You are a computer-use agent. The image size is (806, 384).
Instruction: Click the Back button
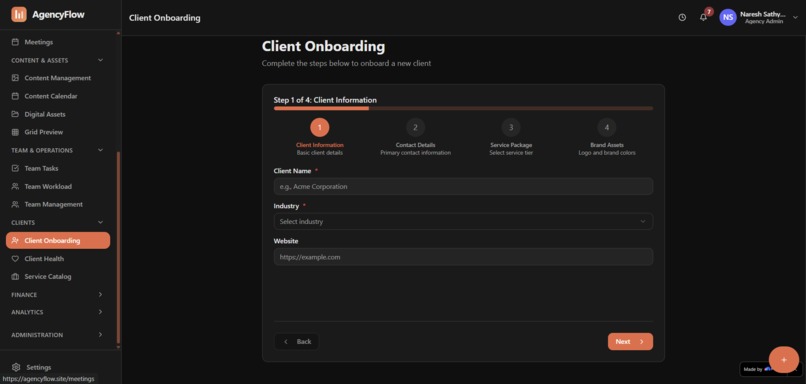(x=297, y=342)
